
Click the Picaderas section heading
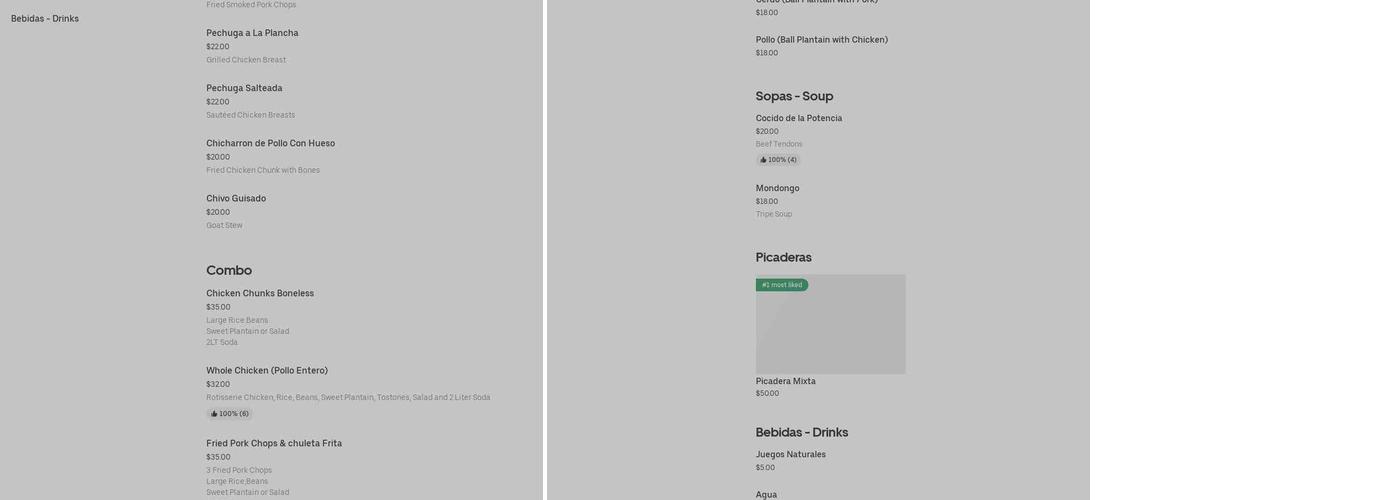tap(783, 257)
